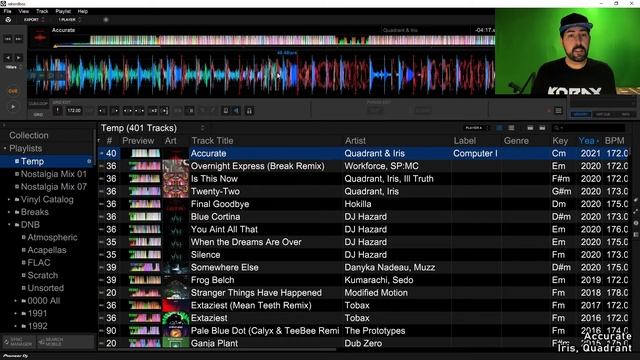
Task: Click the next track button
Action: (x=19, y=39)
